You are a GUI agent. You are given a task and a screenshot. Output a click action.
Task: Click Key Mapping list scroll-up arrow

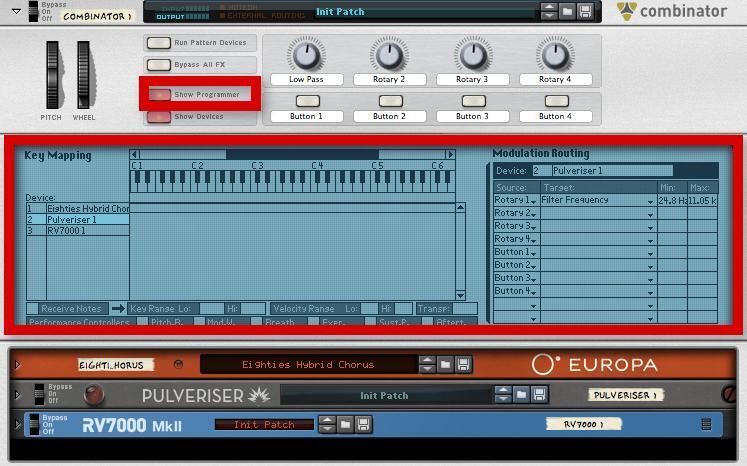pyautogui.click(x=460, y=207)
